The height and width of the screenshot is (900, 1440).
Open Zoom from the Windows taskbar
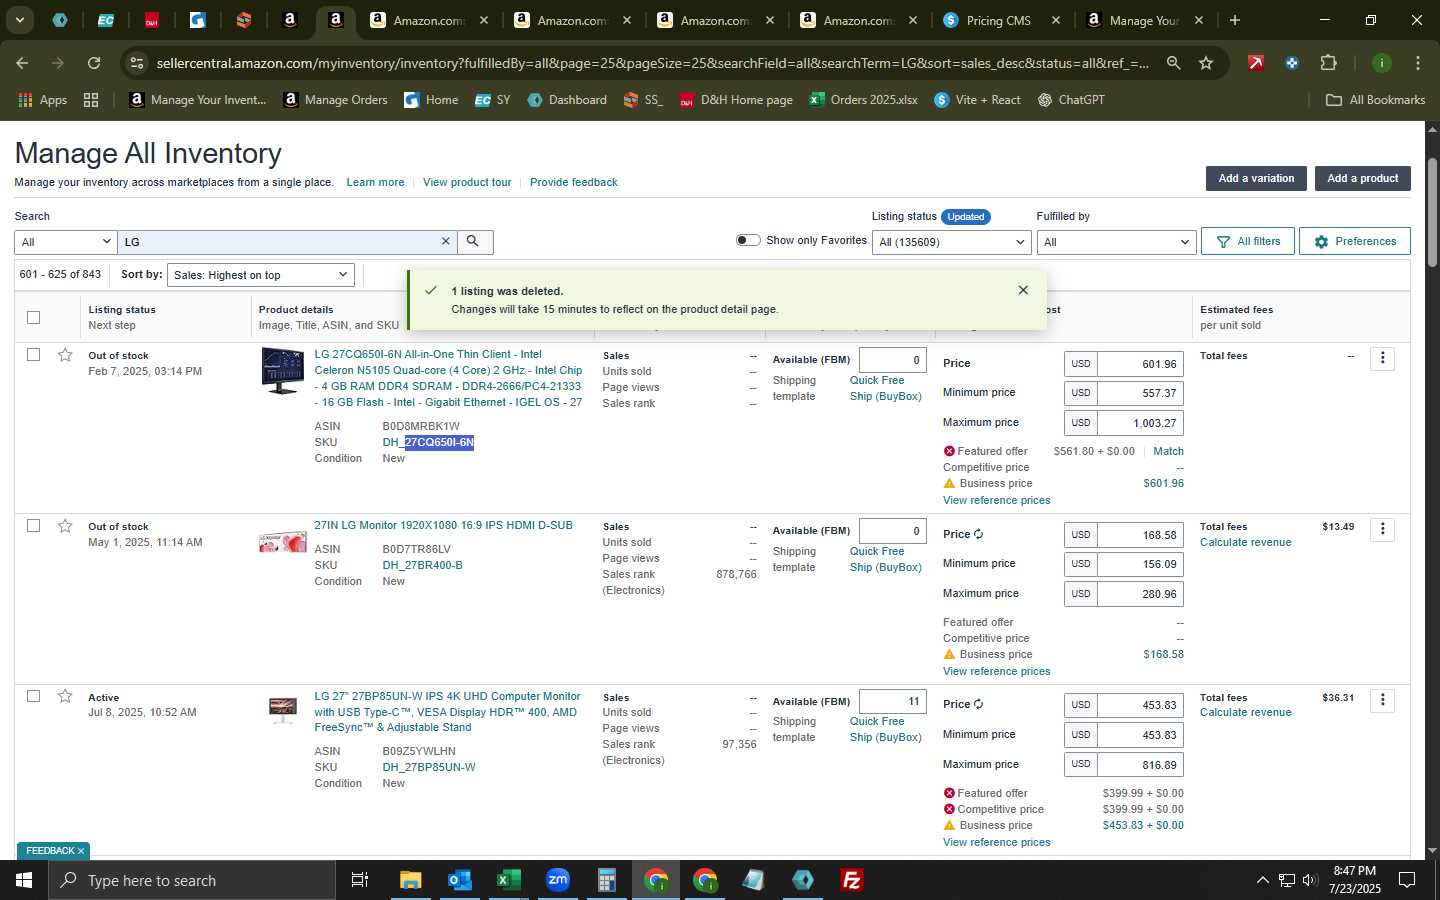pos(558,880)
